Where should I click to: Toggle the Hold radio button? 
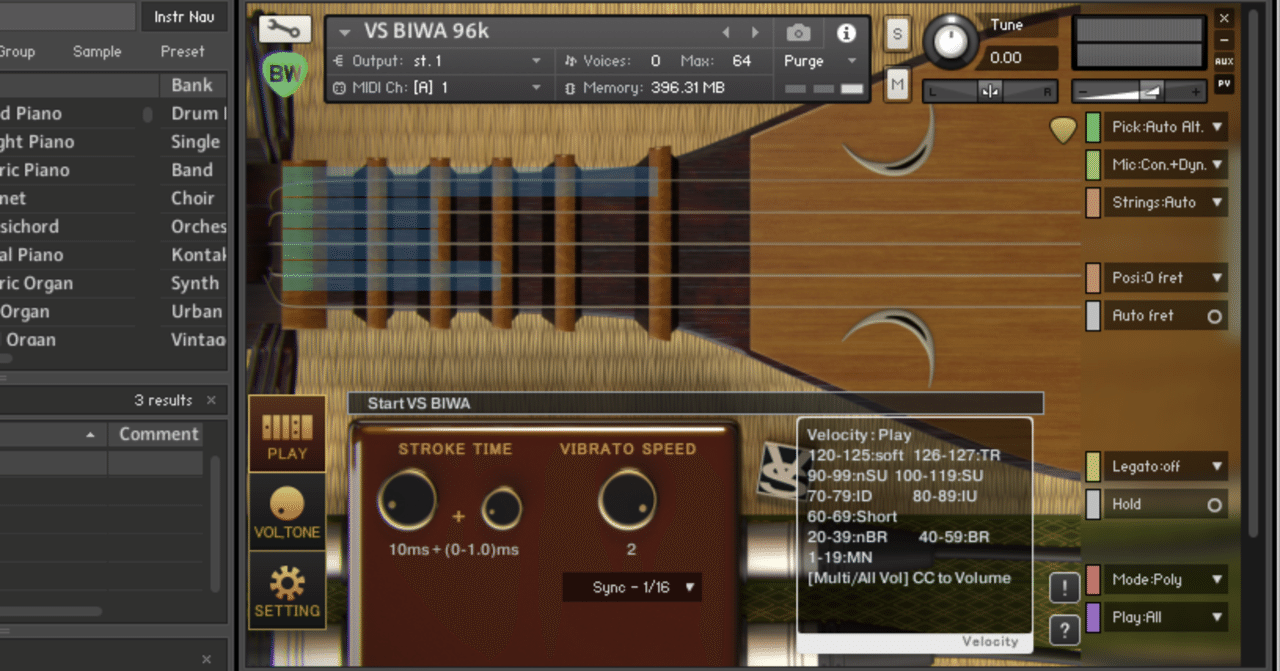click(1214, 505)
